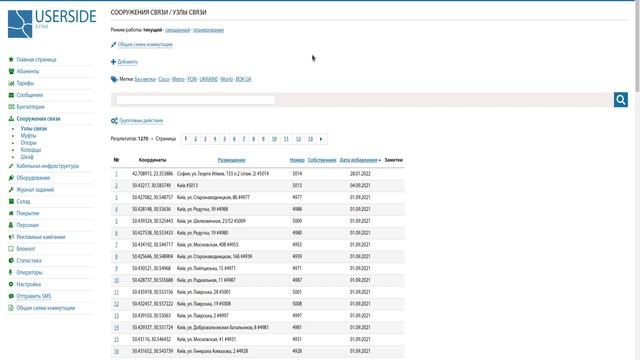The image size is (640, 360).
Task: Click the plus icon beside Добавить
Action: [113, 62]
